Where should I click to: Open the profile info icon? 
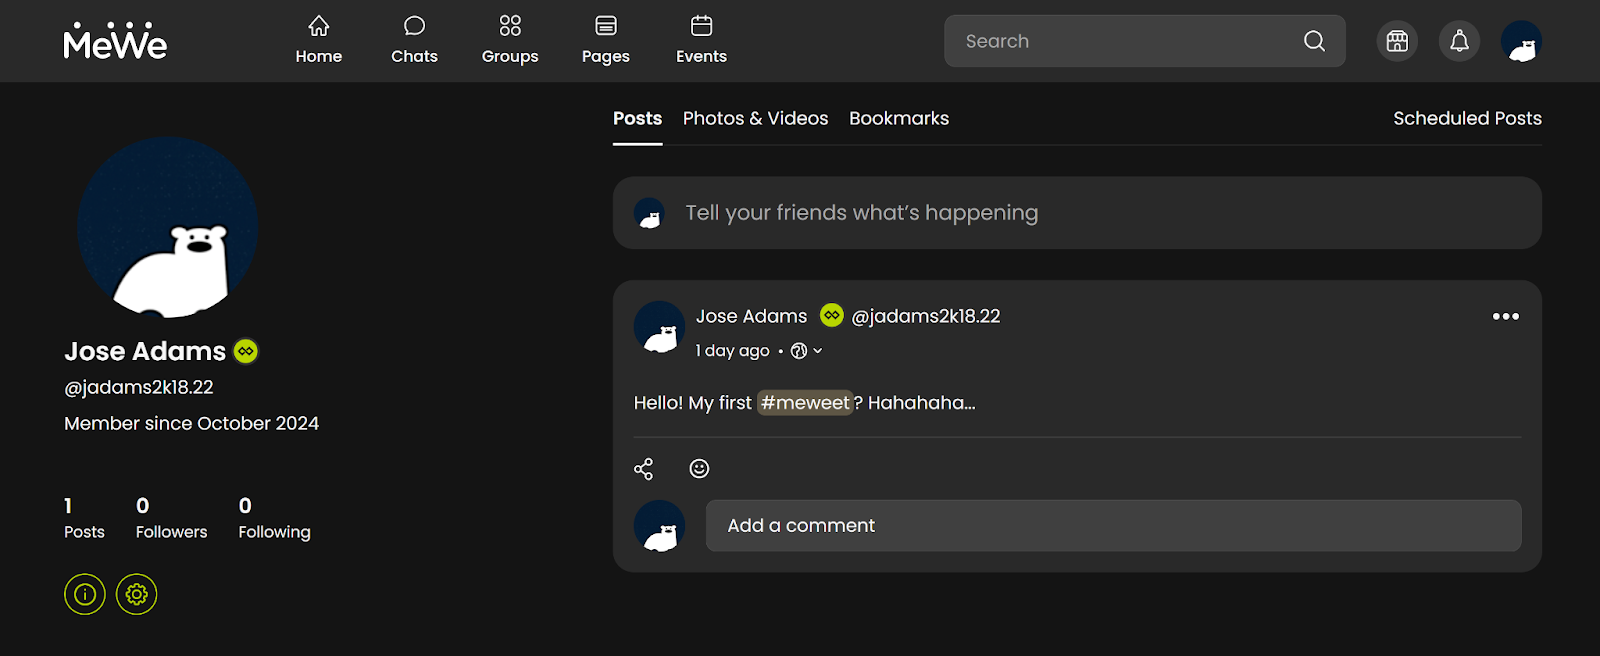point(85,594)
